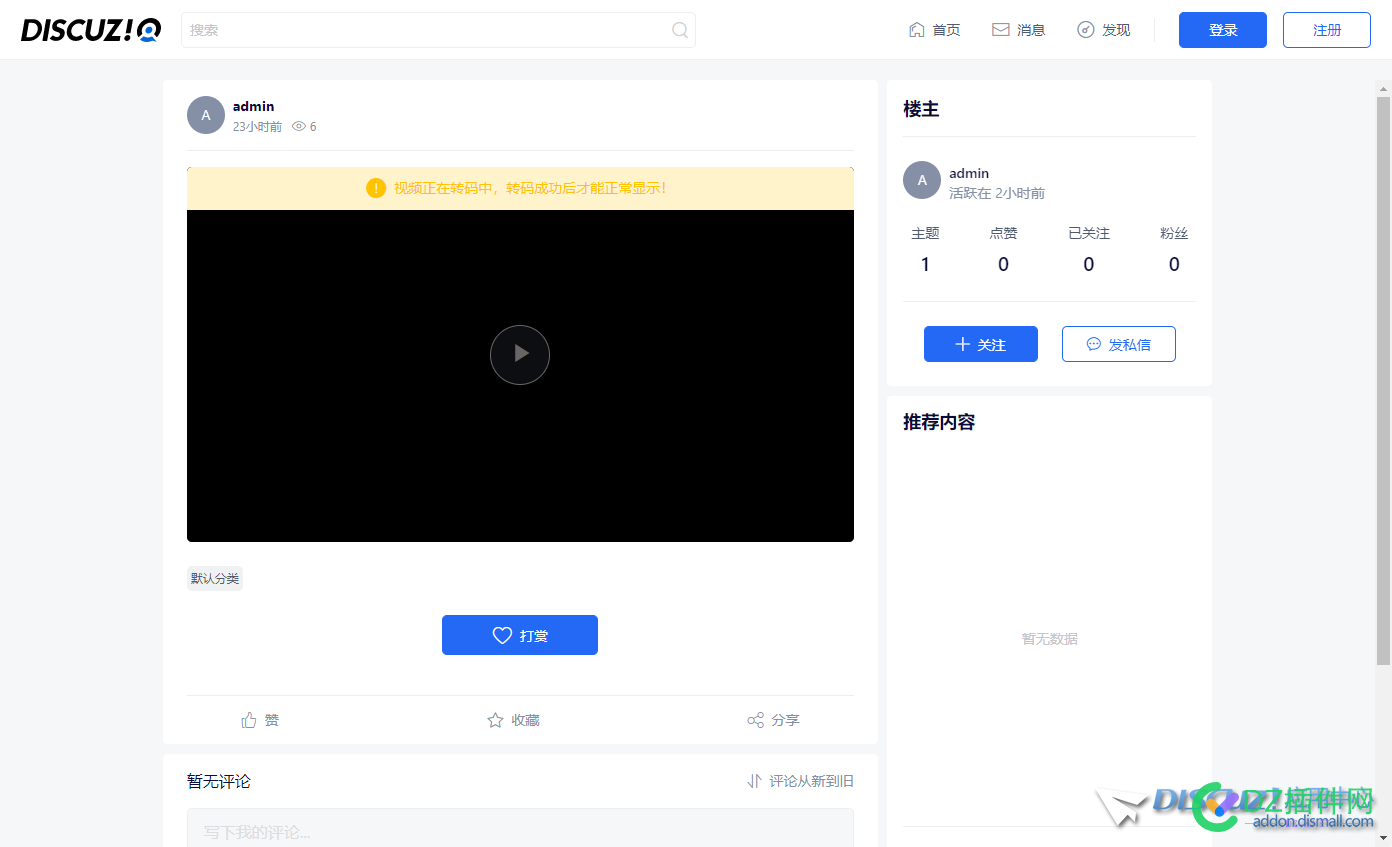Click the star 收藏 icon to favorite
Screen dimensions: 1392x847
[x=494, y=719]
